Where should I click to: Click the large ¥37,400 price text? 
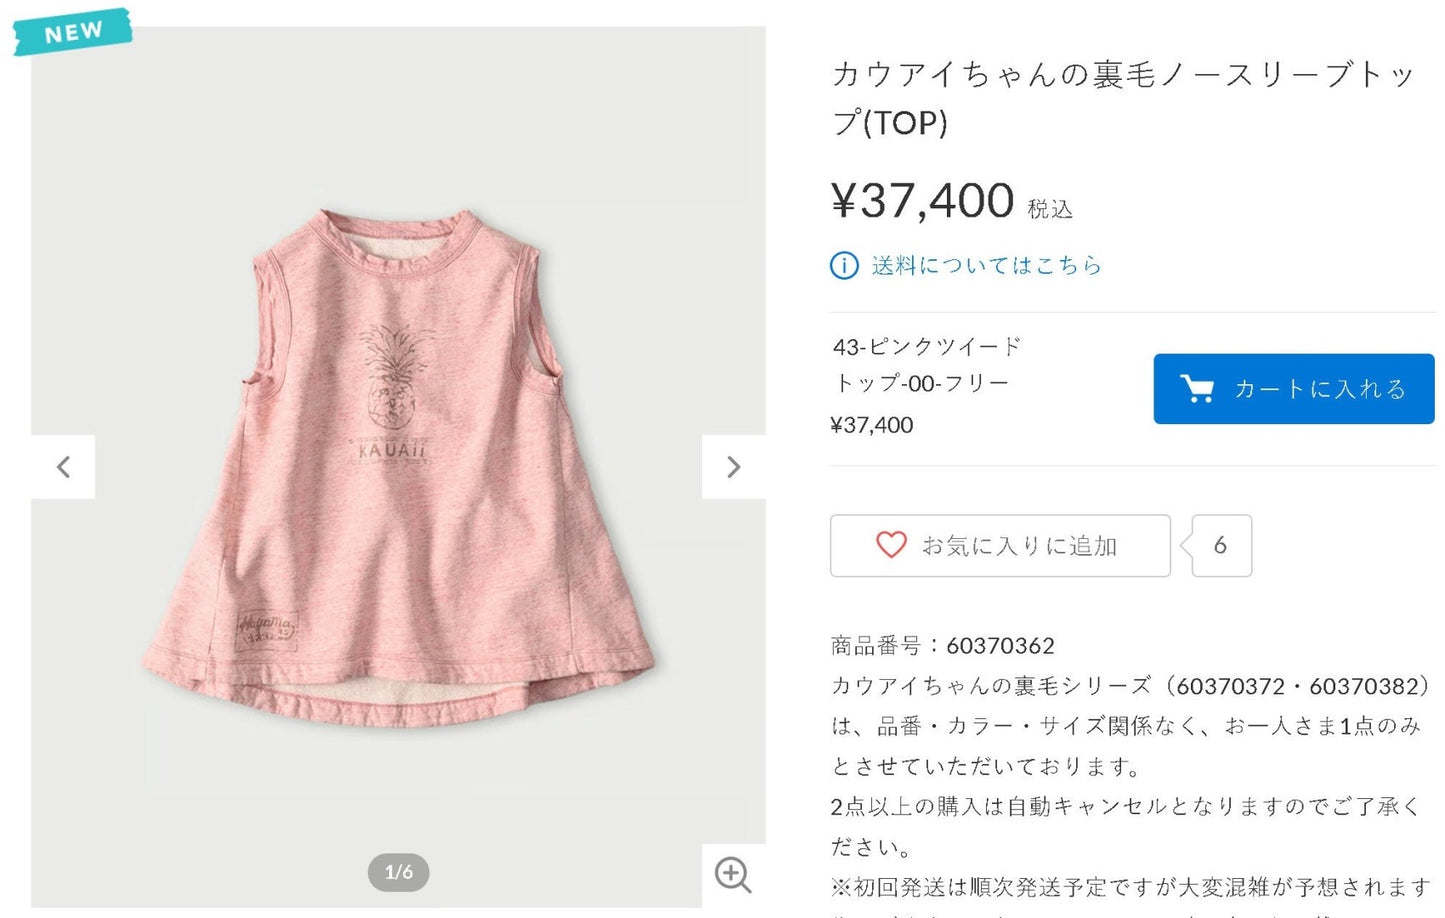coord(922,201)
